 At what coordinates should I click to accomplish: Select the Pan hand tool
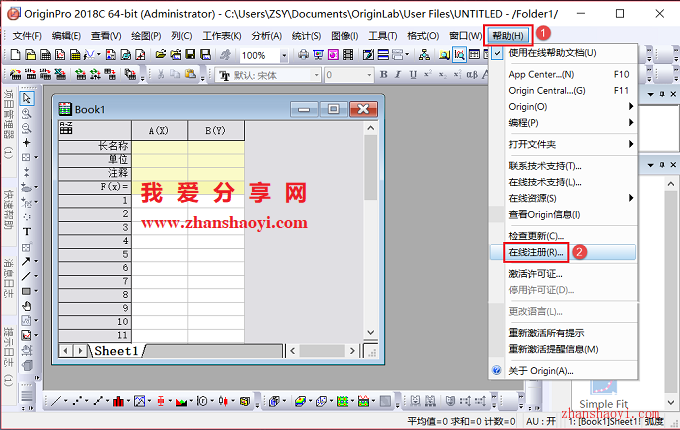tap(27, 306)
